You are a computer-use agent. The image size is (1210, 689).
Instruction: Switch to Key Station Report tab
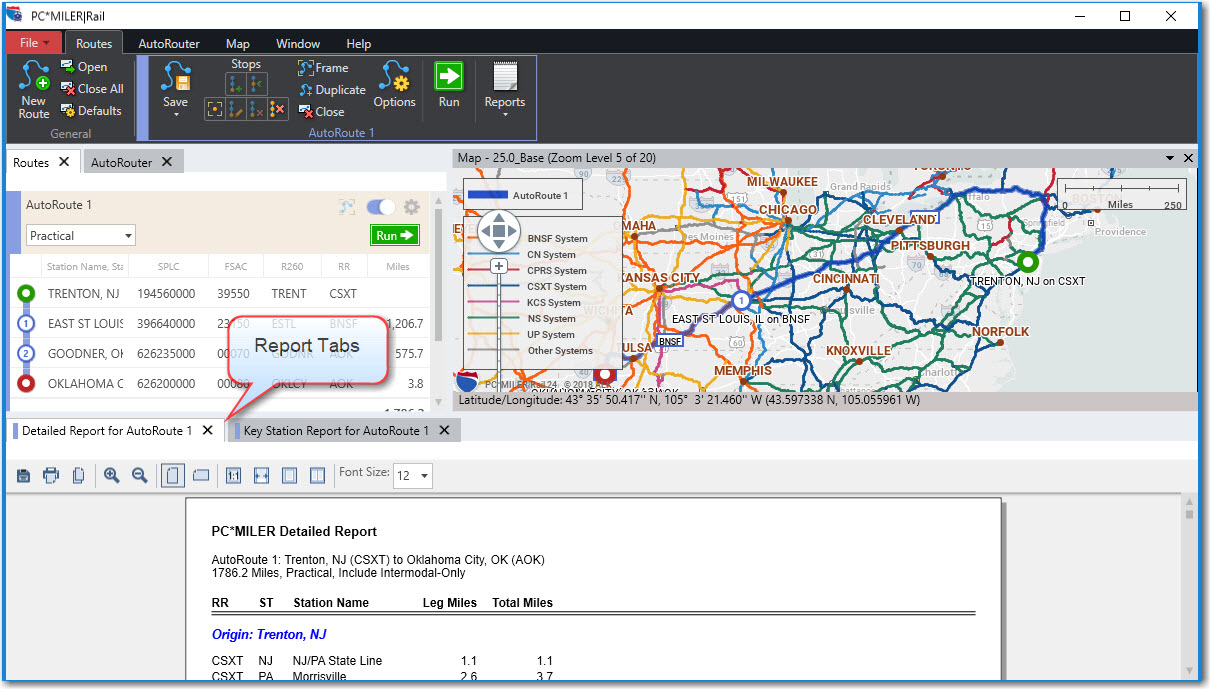(335, 431)
